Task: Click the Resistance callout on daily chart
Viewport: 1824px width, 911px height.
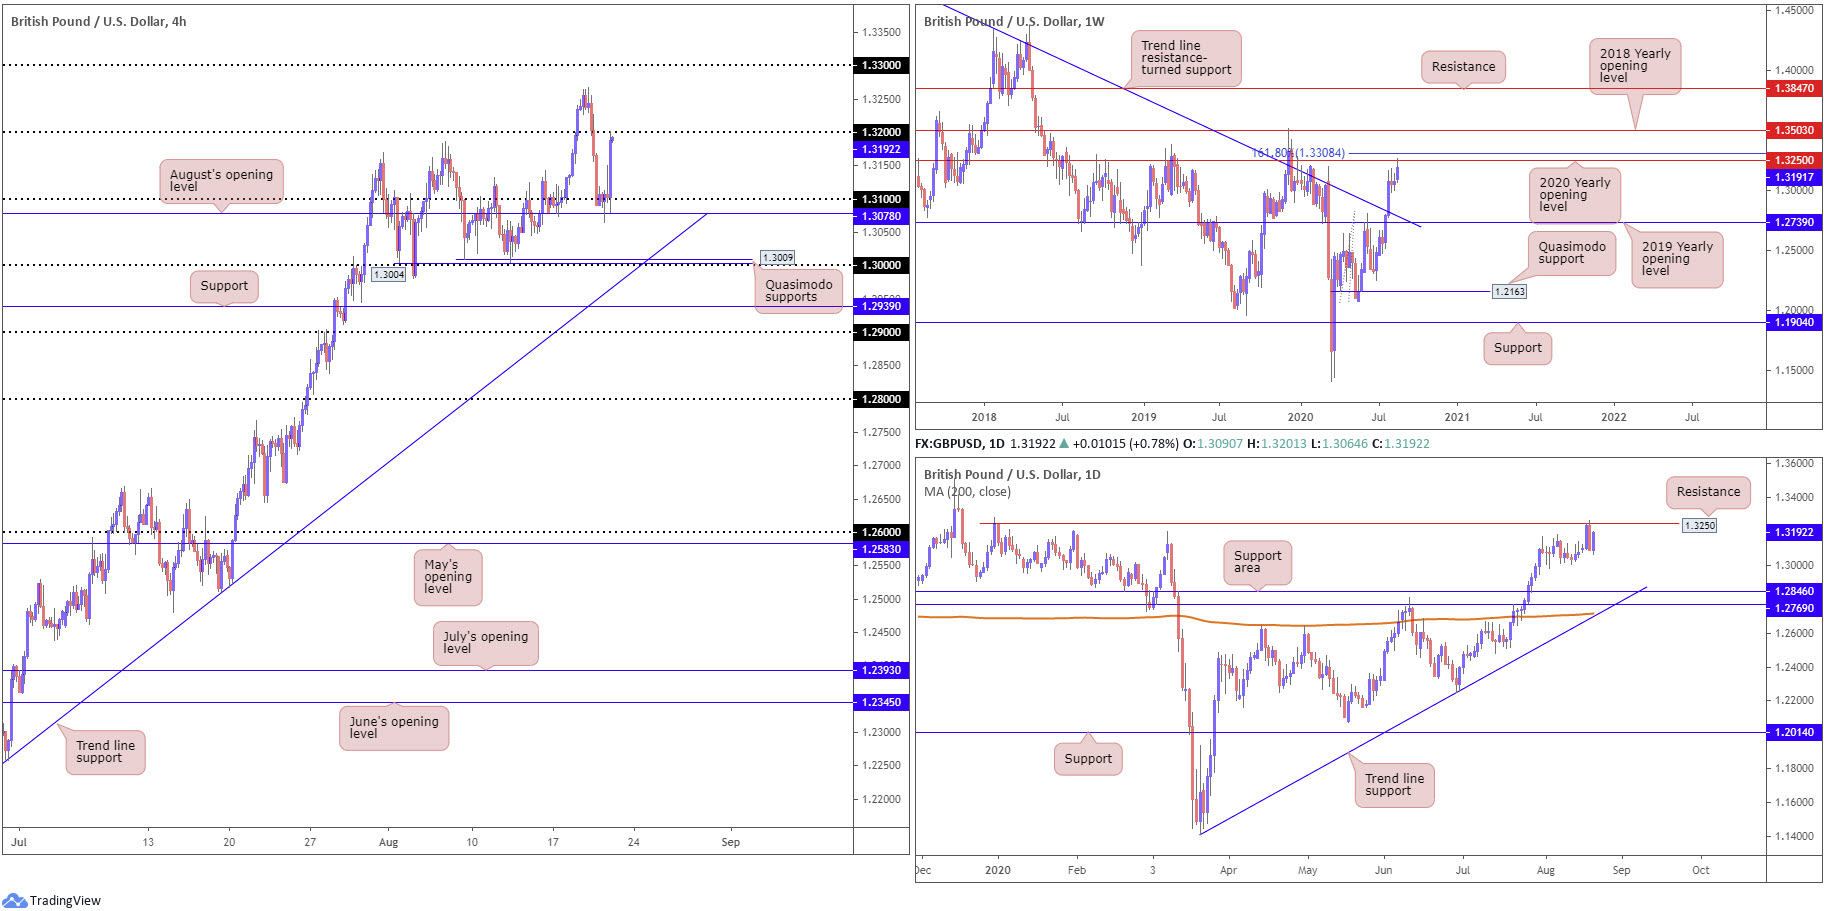Action: pos(1708,492)
